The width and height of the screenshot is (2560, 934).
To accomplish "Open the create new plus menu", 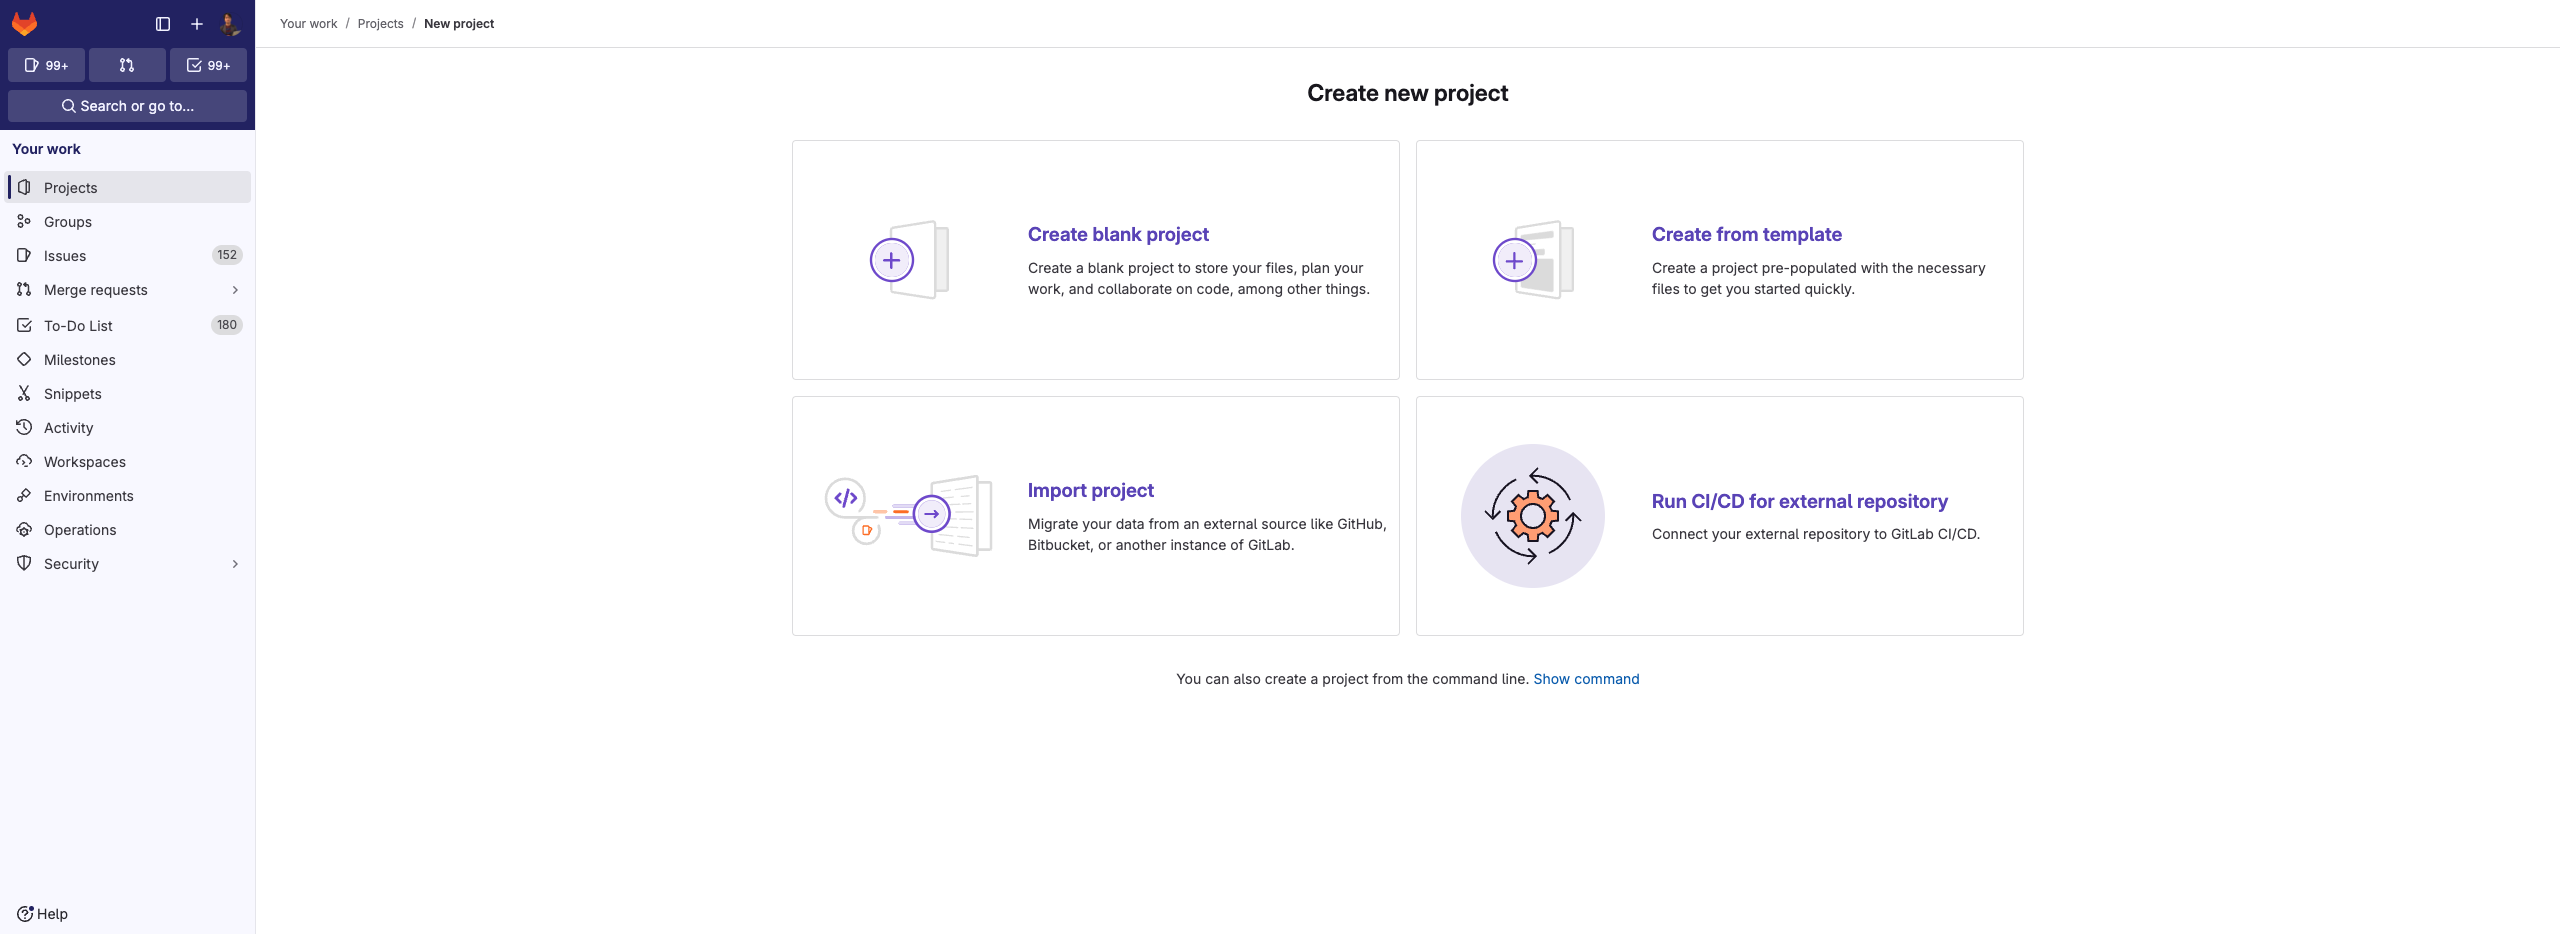I will tap(197, 24).
